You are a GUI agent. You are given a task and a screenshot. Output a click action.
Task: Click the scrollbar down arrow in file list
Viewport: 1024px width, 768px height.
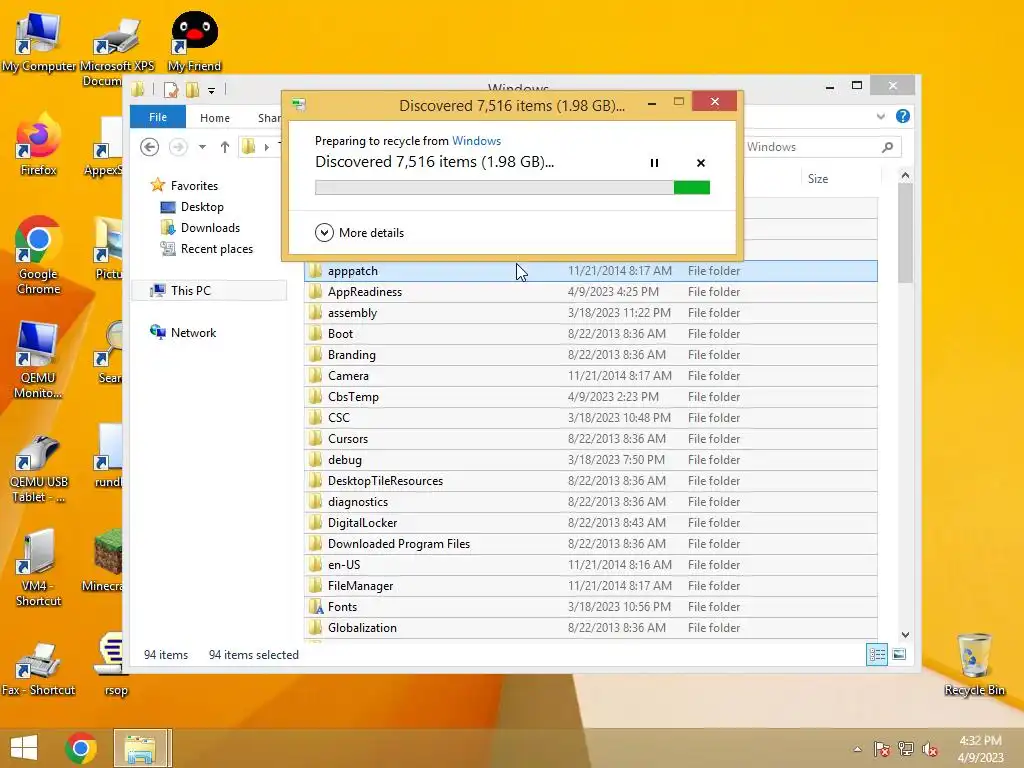click(x=905, y=635)
